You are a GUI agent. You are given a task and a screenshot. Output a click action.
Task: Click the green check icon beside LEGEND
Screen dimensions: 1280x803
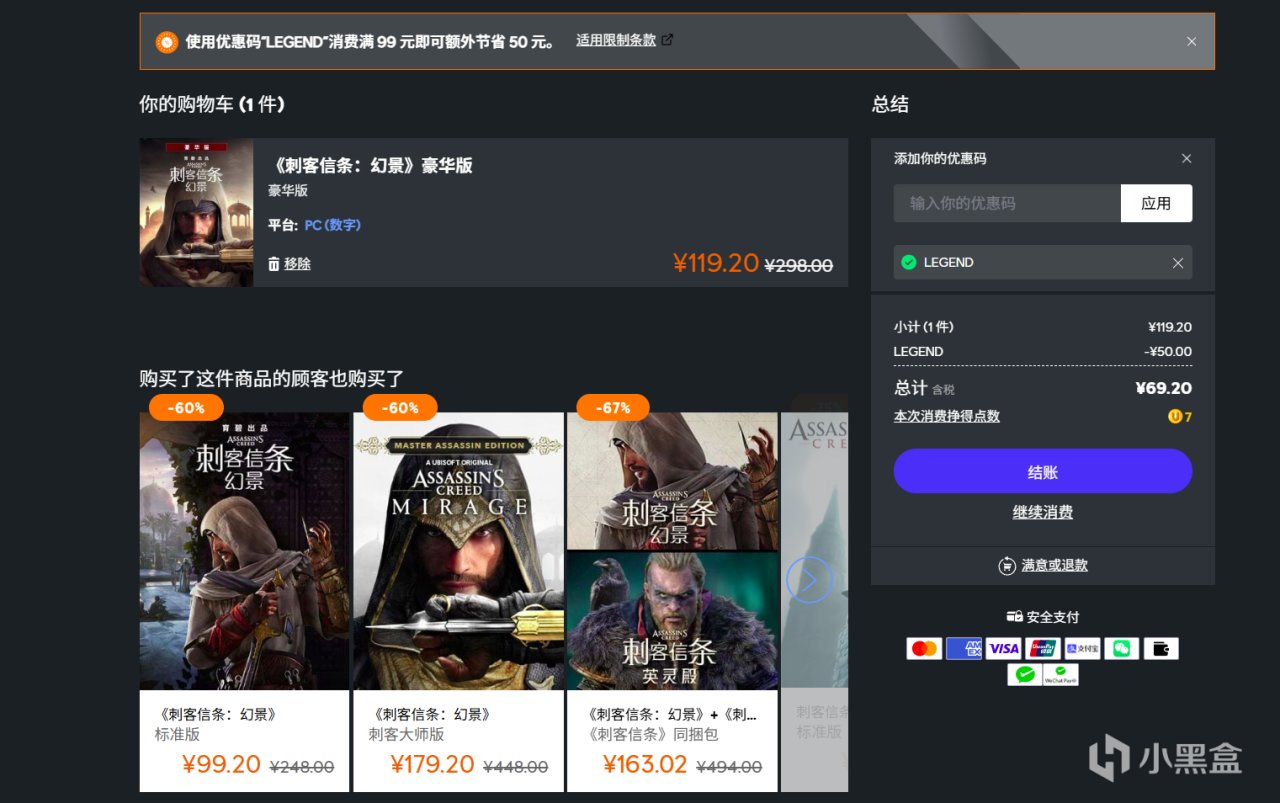coord(908,262)
